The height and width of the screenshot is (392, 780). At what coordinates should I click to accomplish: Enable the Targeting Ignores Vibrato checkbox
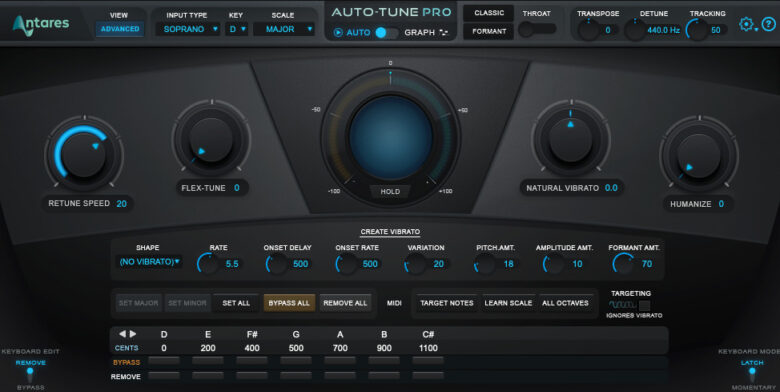pyautogui.click(x=644, y=305)
